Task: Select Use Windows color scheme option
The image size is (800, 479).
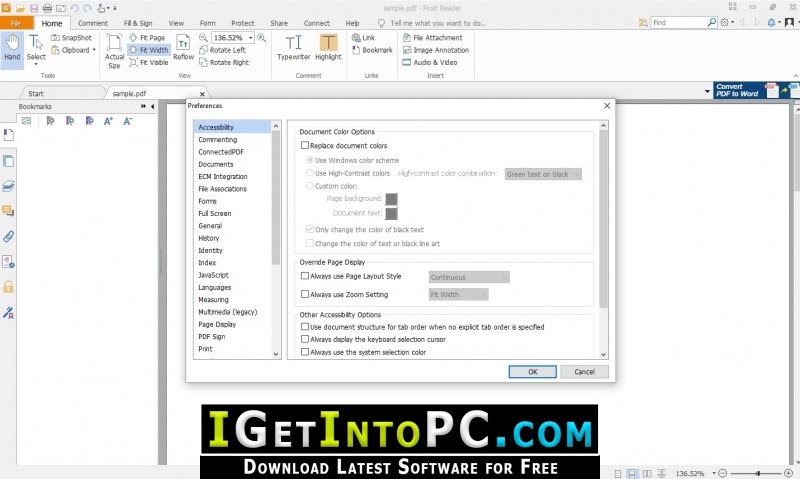Action: [x=309, y=160]
